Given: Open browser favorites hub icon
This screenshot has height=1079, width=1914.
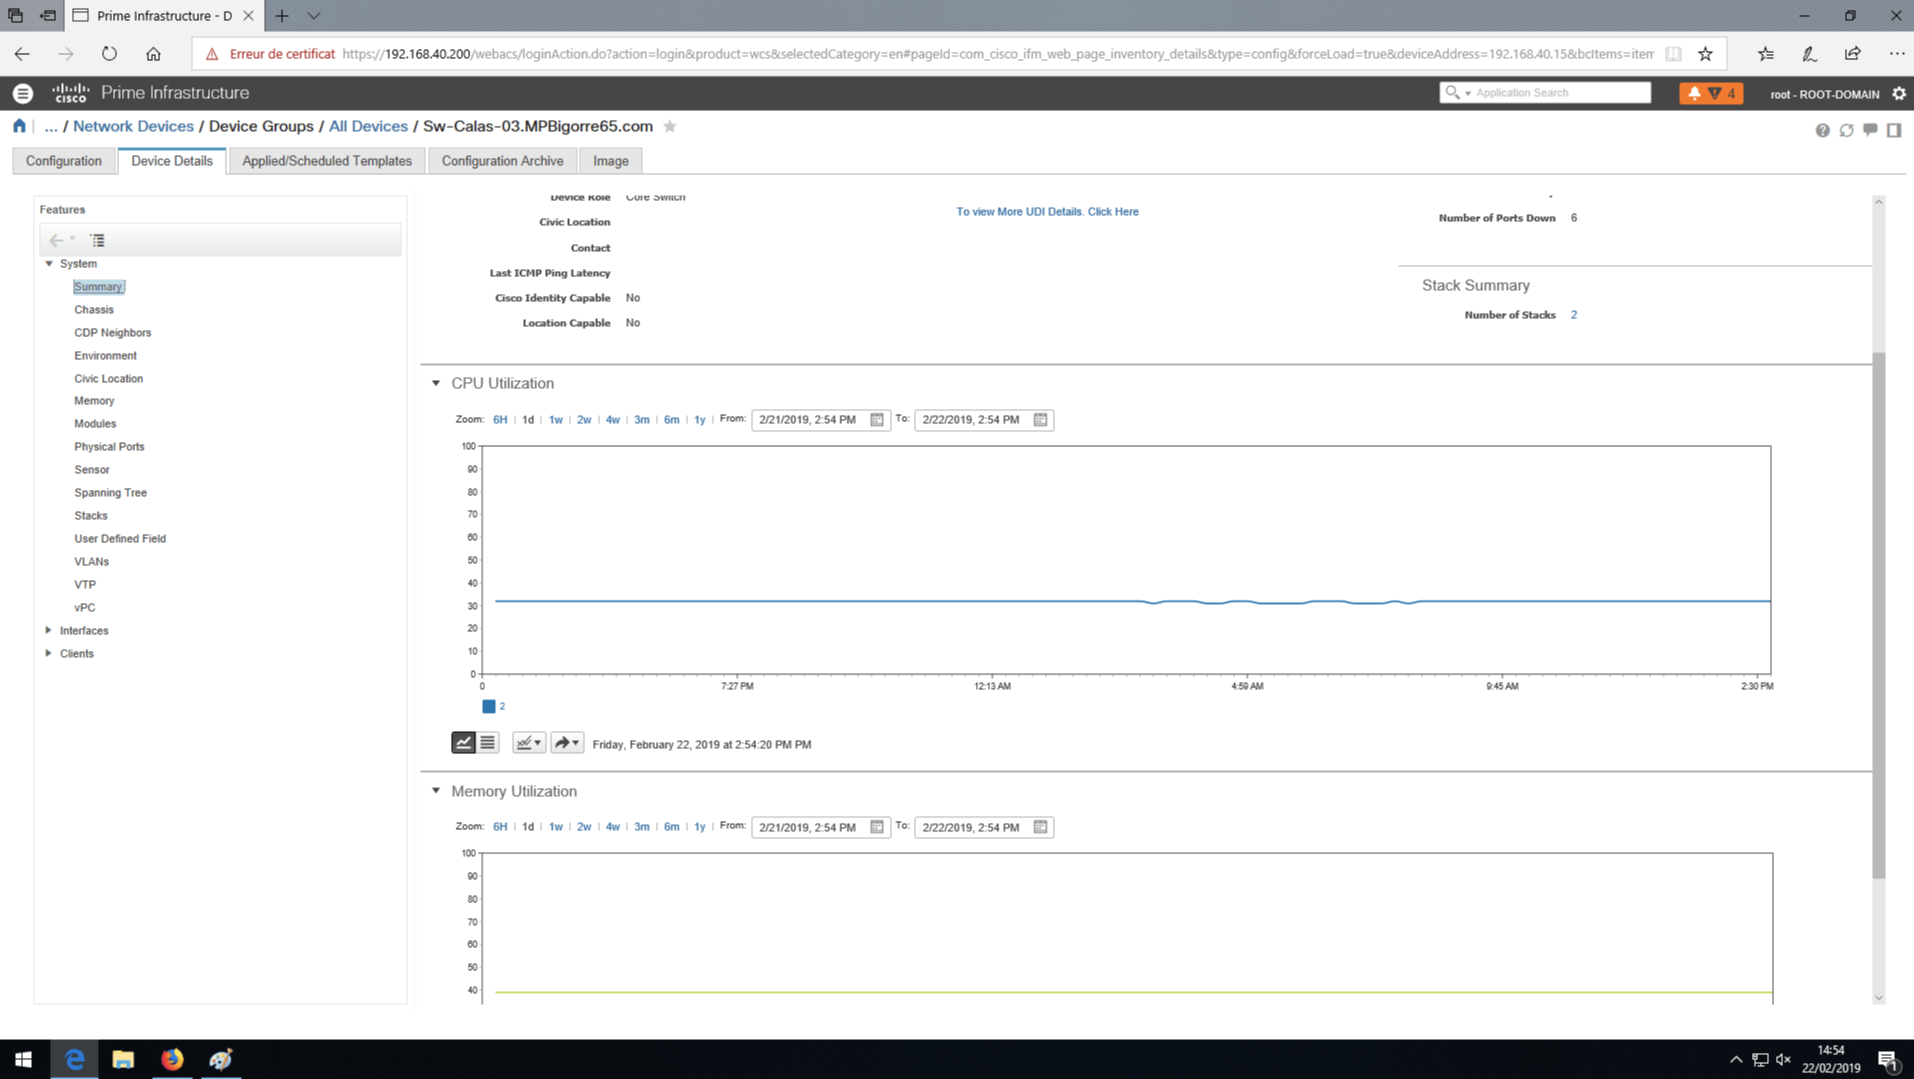Looking at the screenshot, I should [x=1765, y=54].
